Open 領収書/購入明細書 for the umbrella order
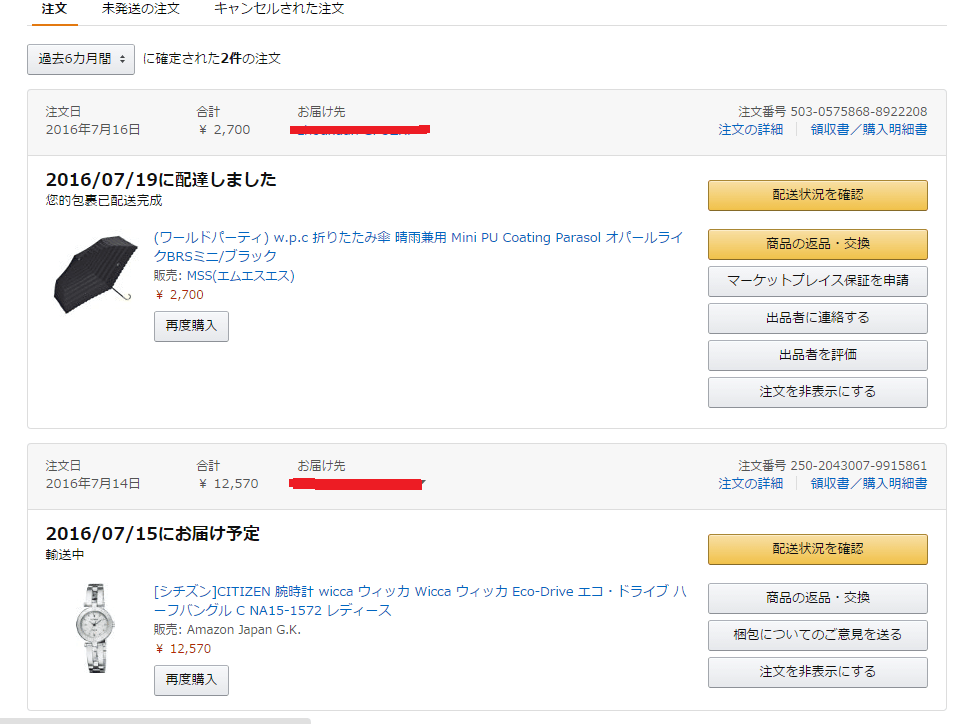This screenshot has height=724, width=970. (x=868, y=130)
